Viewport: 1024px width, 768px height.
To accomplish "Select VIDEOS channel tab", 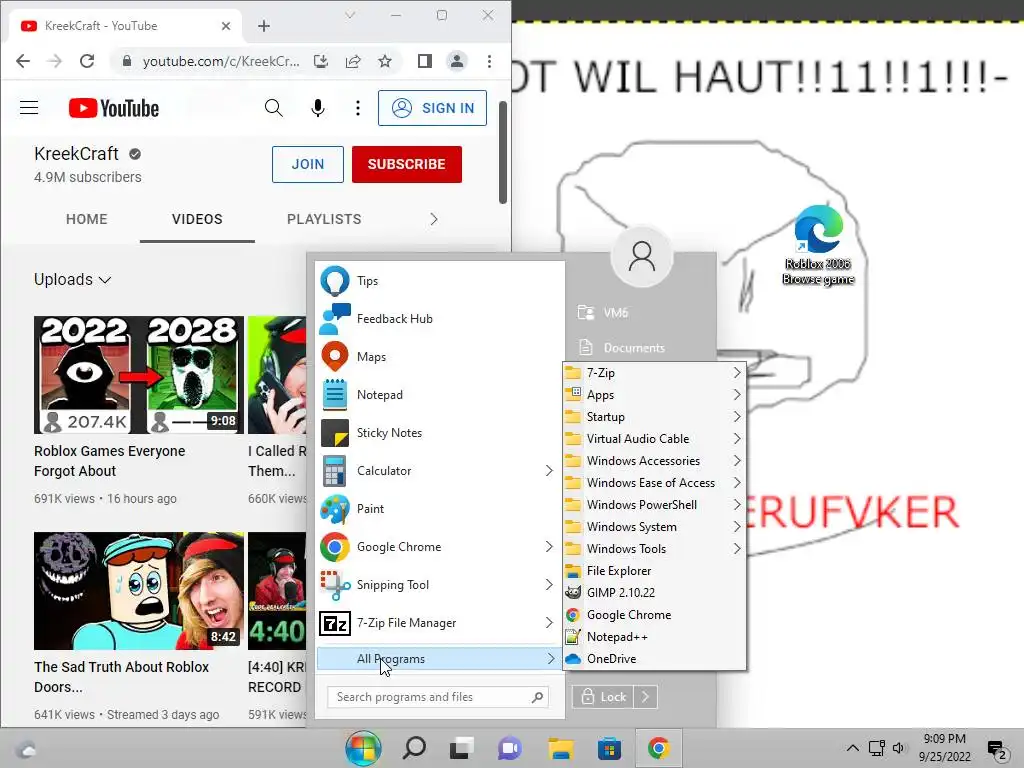I will [x=197, y=219].
